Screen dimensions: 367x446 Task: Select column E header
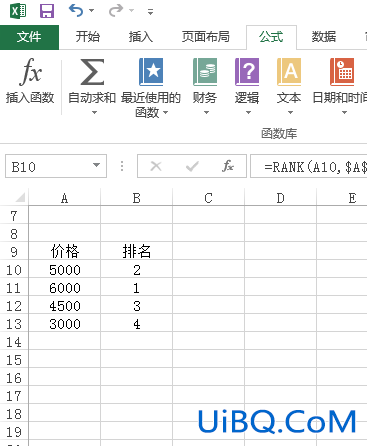[x=342, y=198]
